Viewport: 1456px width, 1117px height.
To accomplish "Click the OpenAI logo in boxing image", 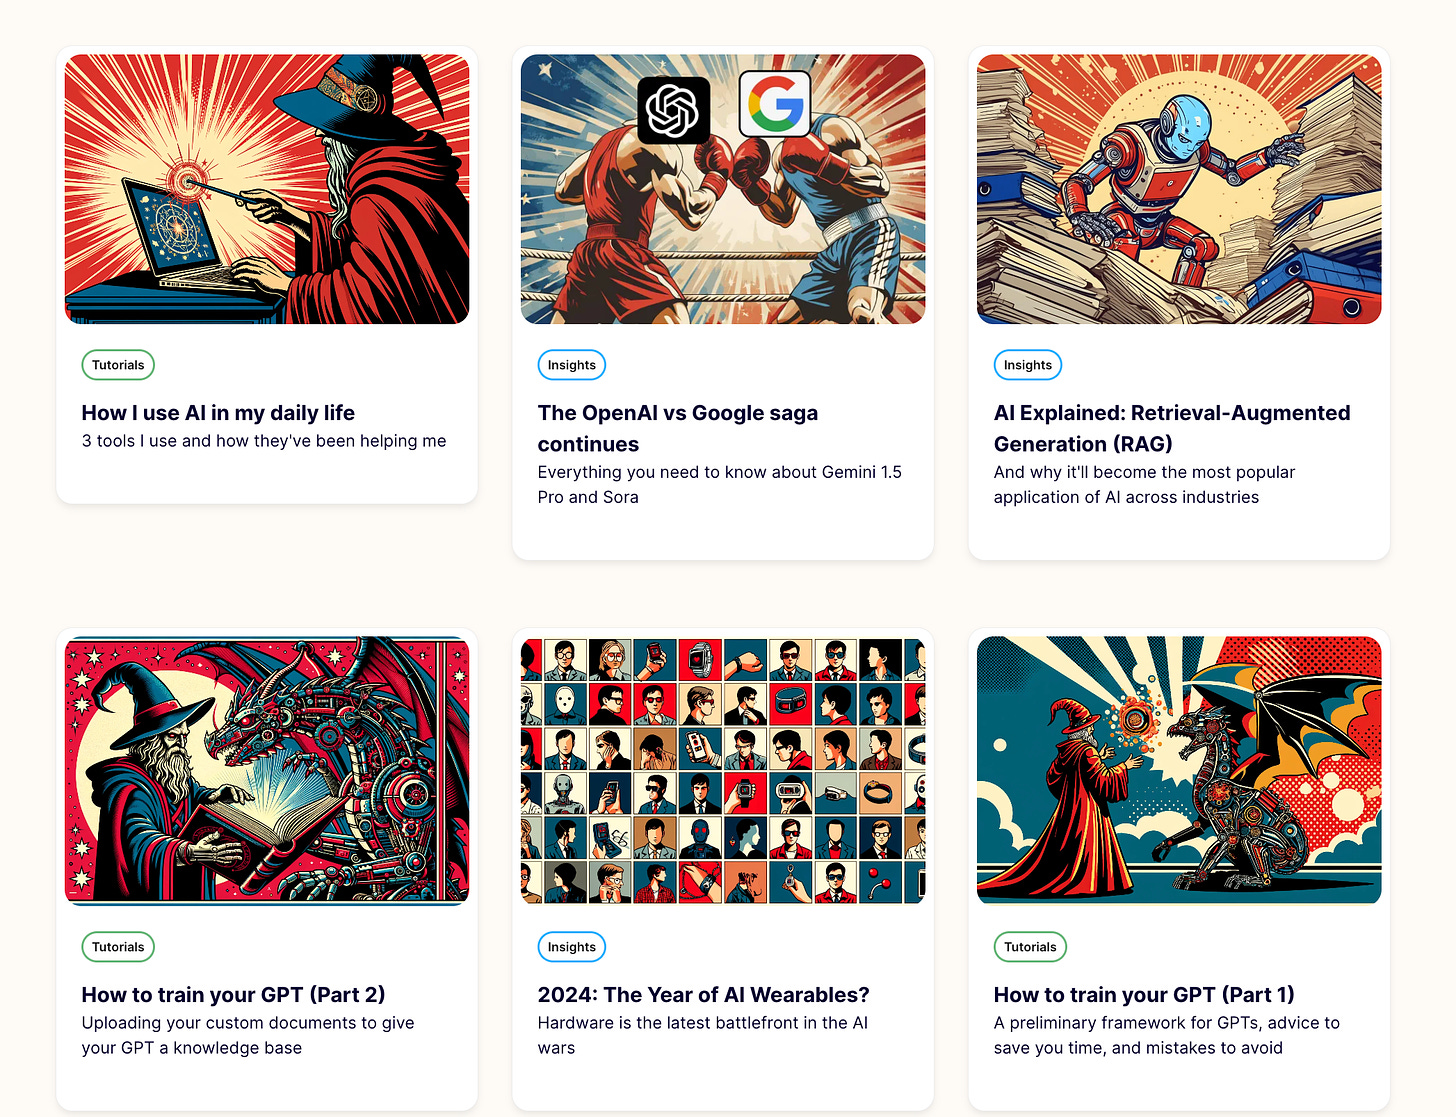I will (x=674, y=110).
